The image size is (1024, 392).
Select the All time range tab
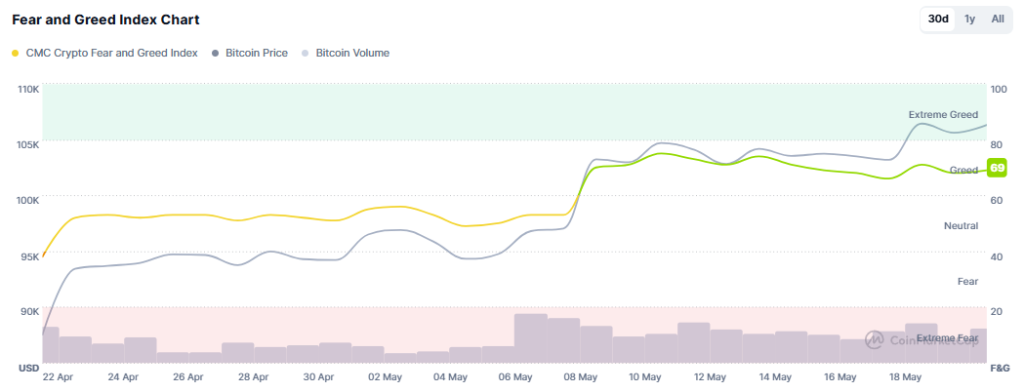(x=997, y=19)
